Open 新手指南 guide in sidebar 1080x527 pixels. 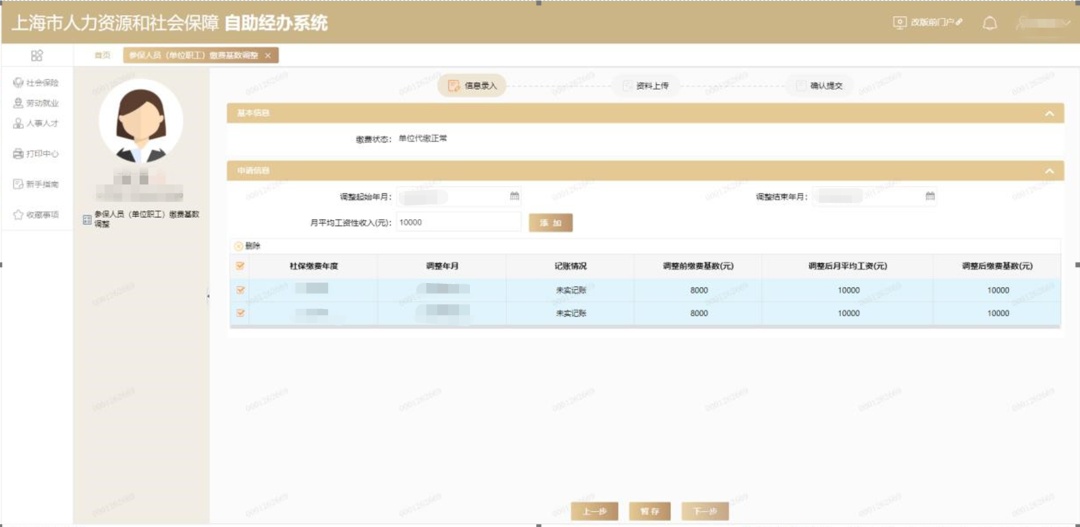point(36,184)
